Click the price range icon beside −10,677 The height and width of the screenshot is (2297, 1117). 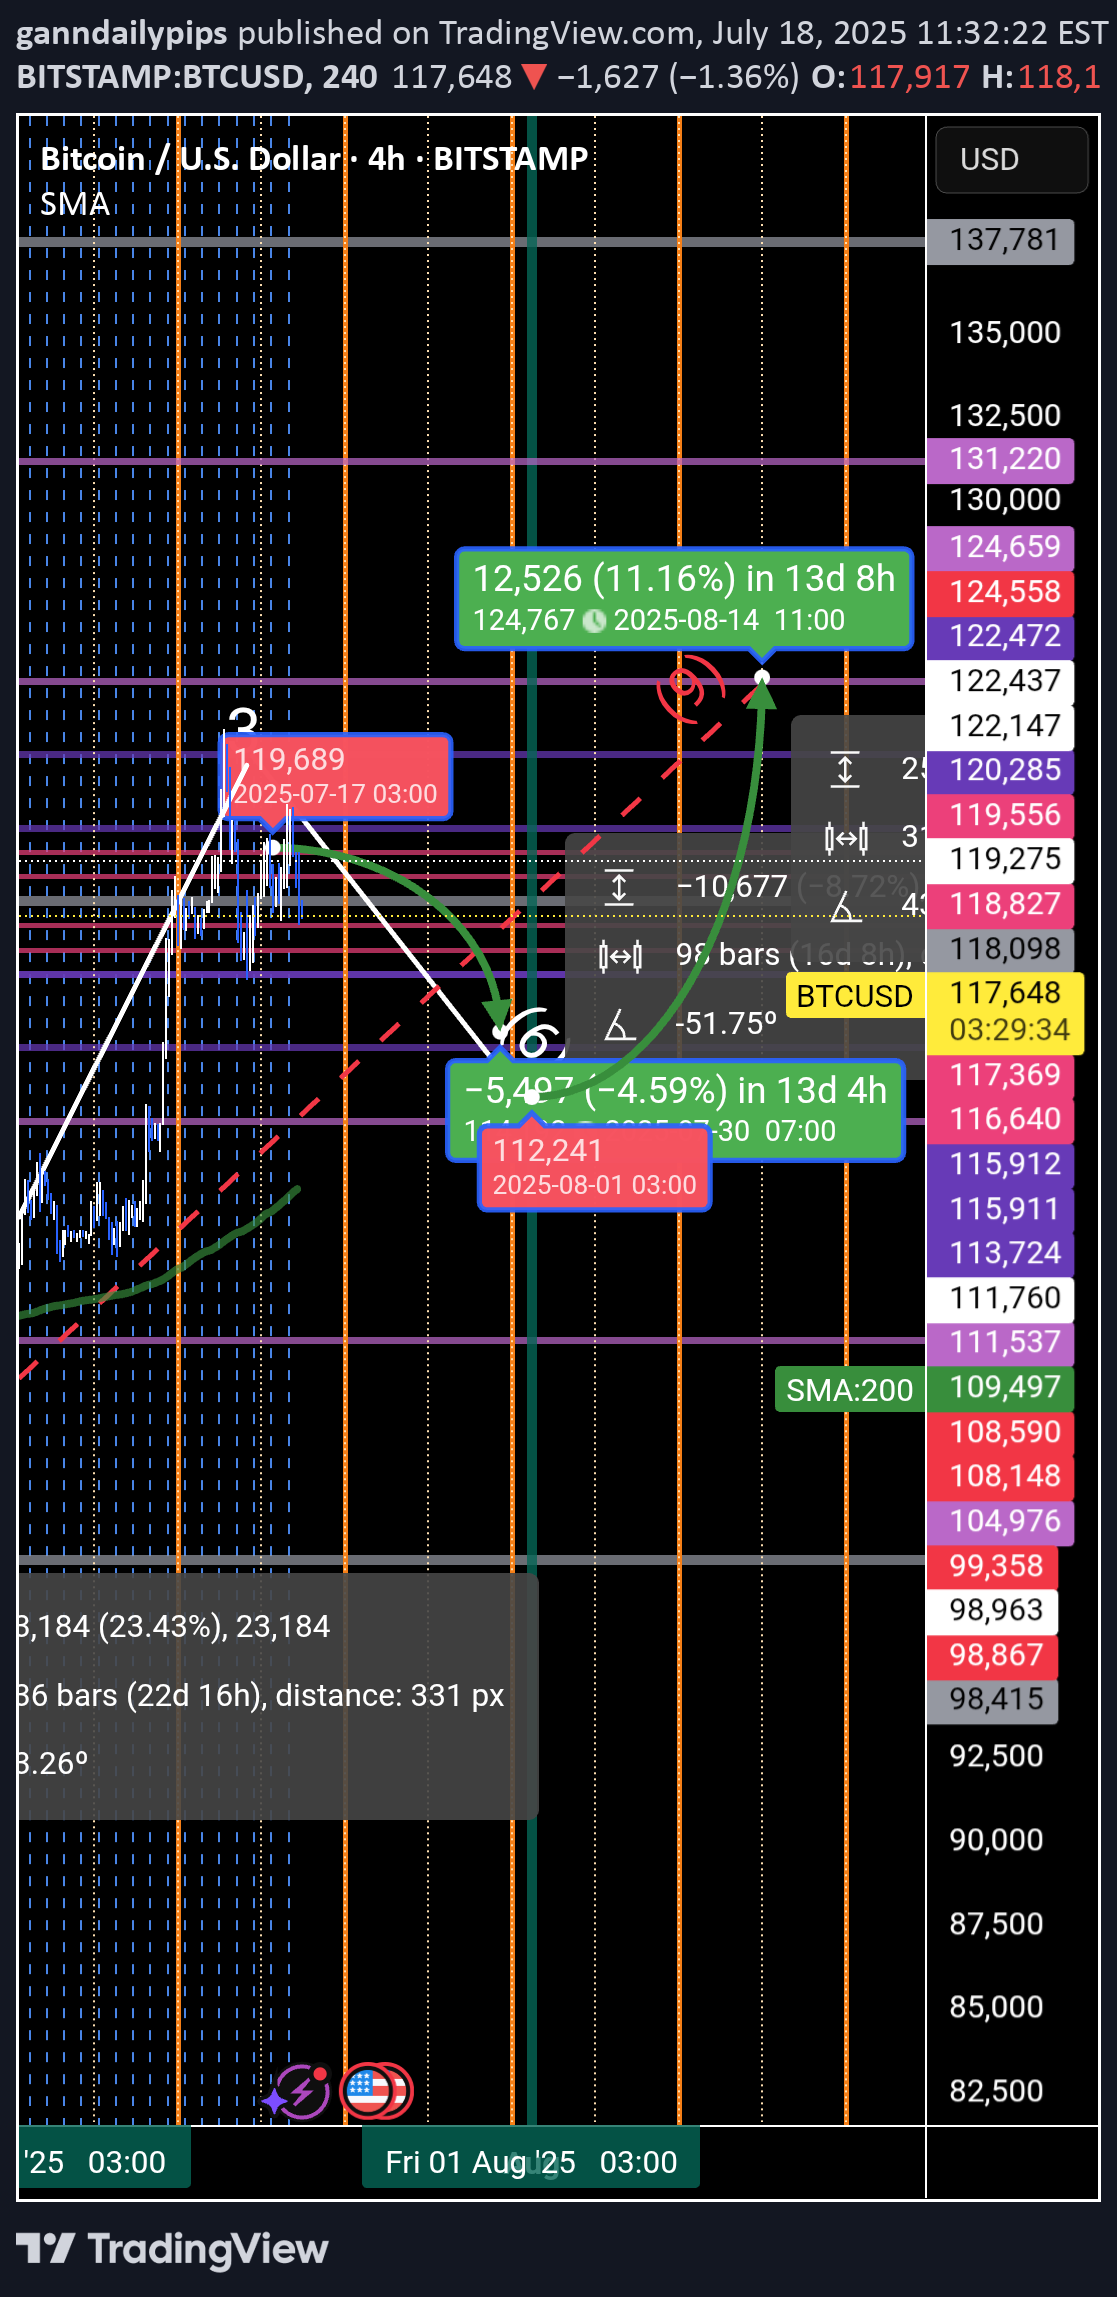pos(619,887)
